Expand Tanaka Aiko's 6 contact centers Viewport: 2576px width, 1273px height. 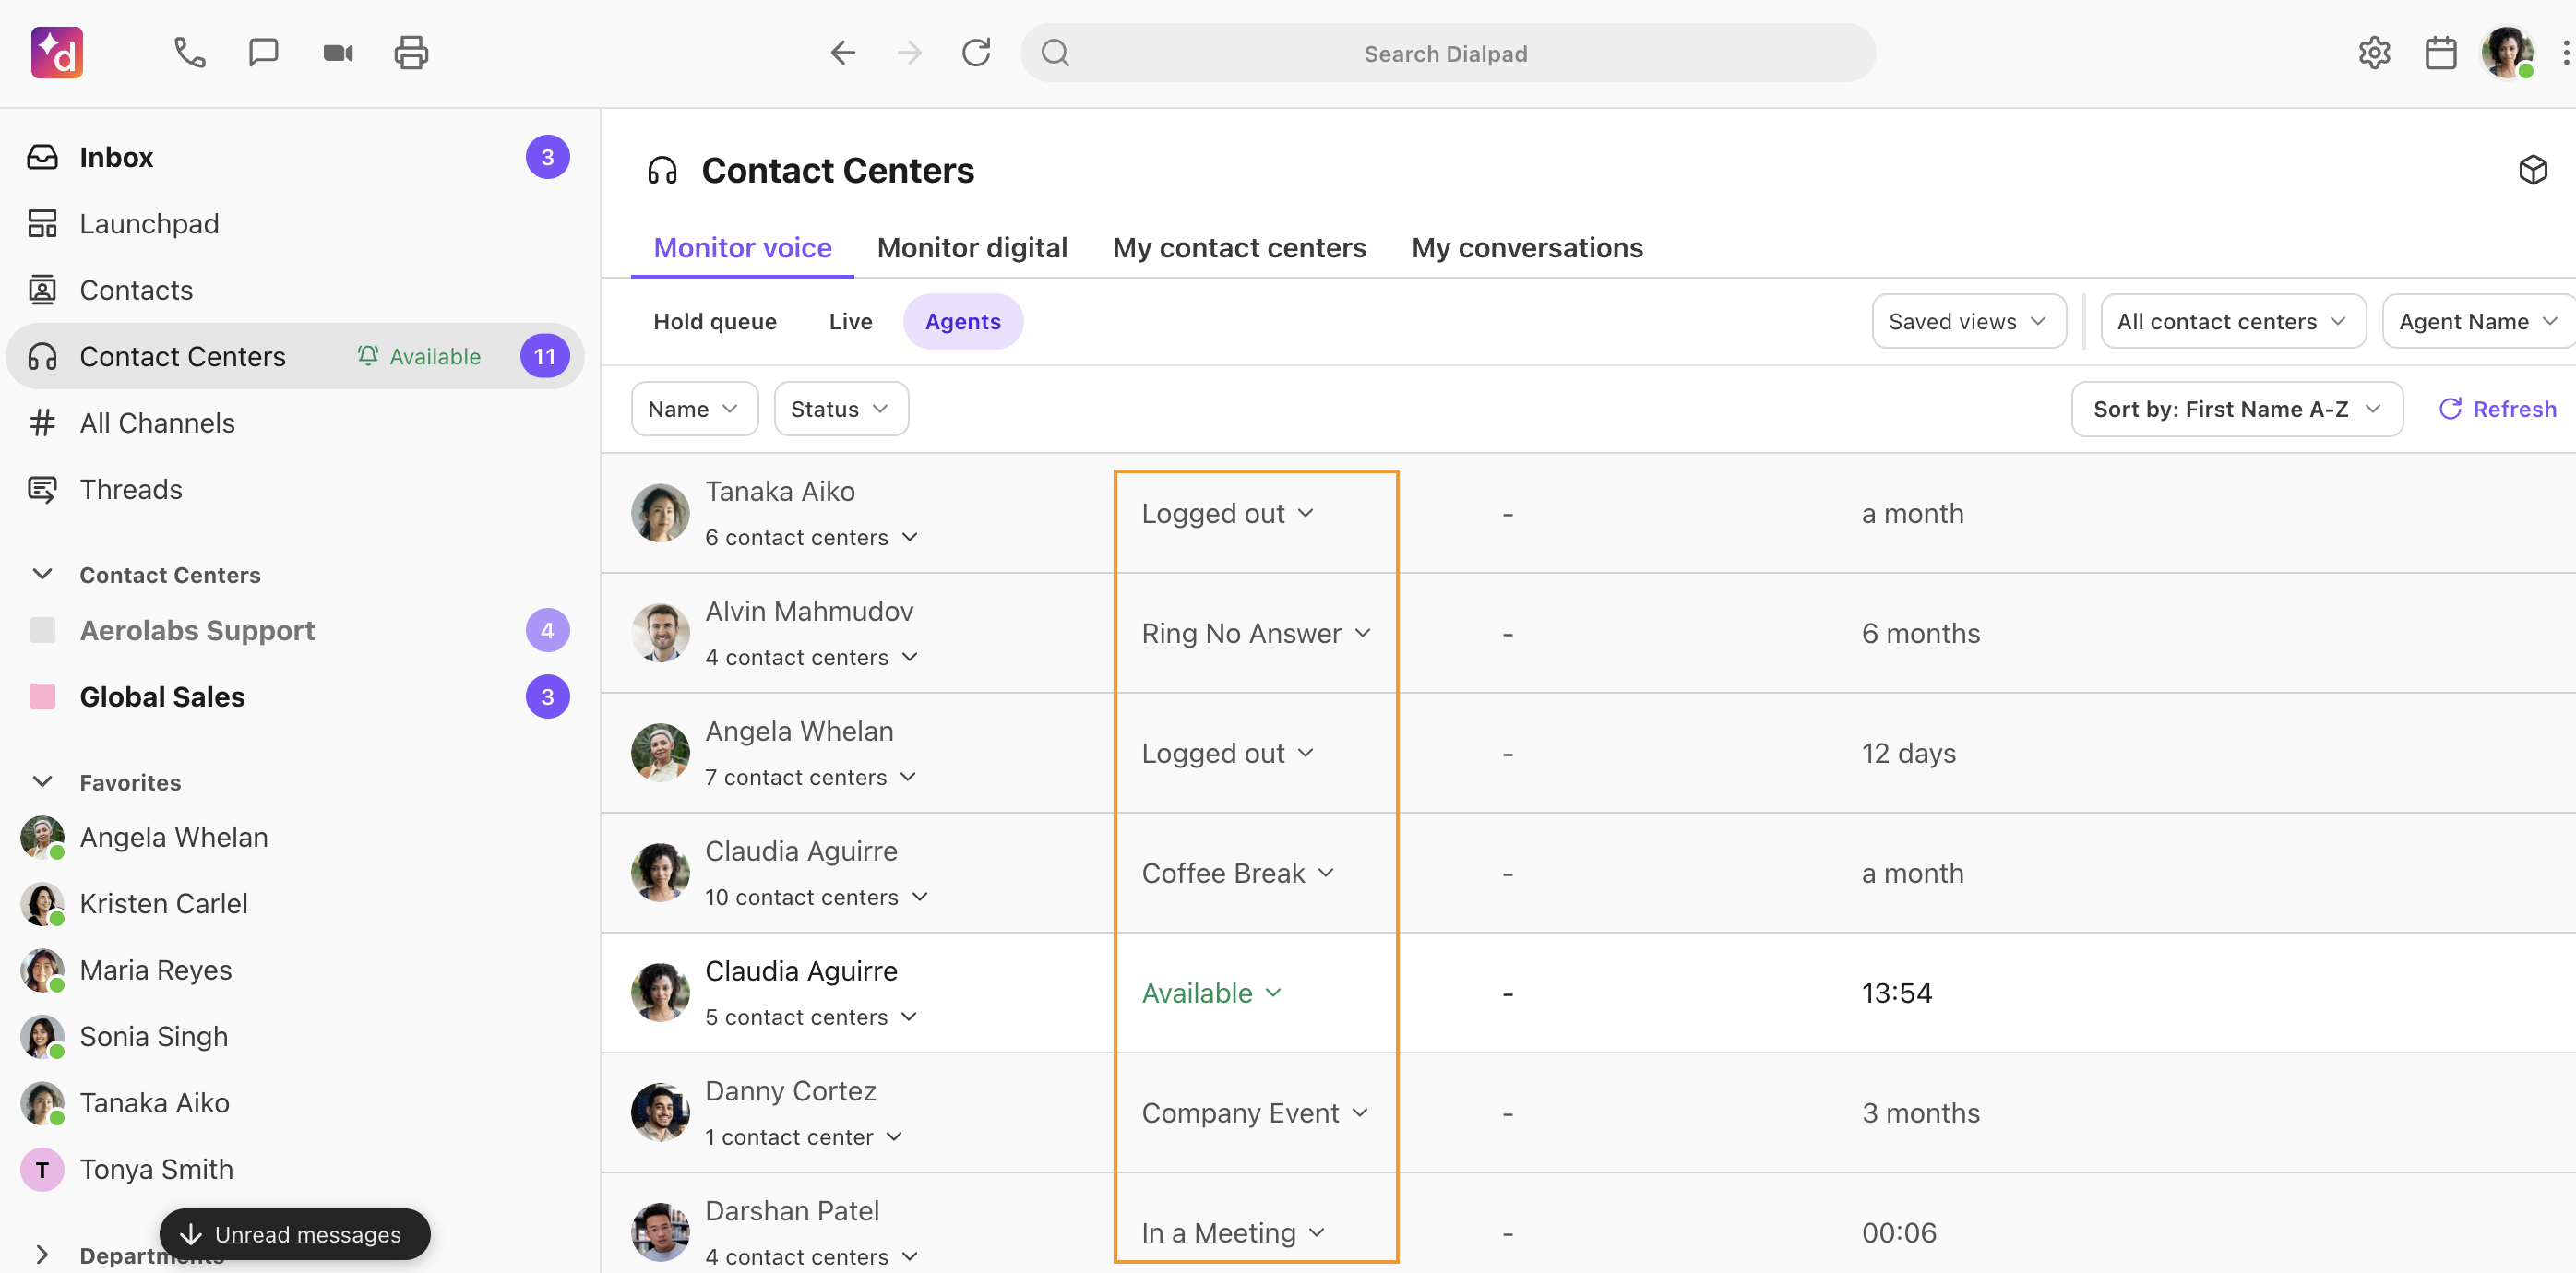[x=811, y=537]
